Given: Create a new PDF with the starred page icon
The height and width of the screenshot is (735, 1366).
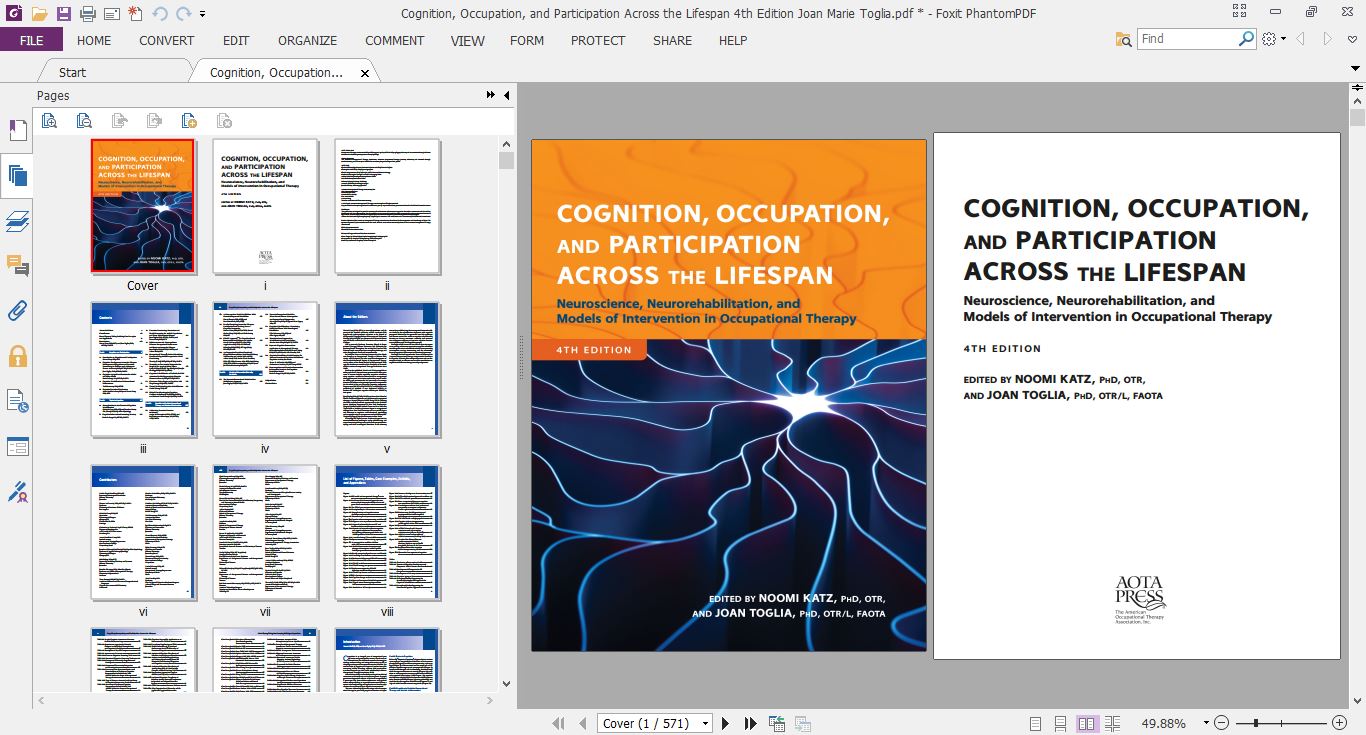Looking at the screenshot, I should click(x=135, y=14).
